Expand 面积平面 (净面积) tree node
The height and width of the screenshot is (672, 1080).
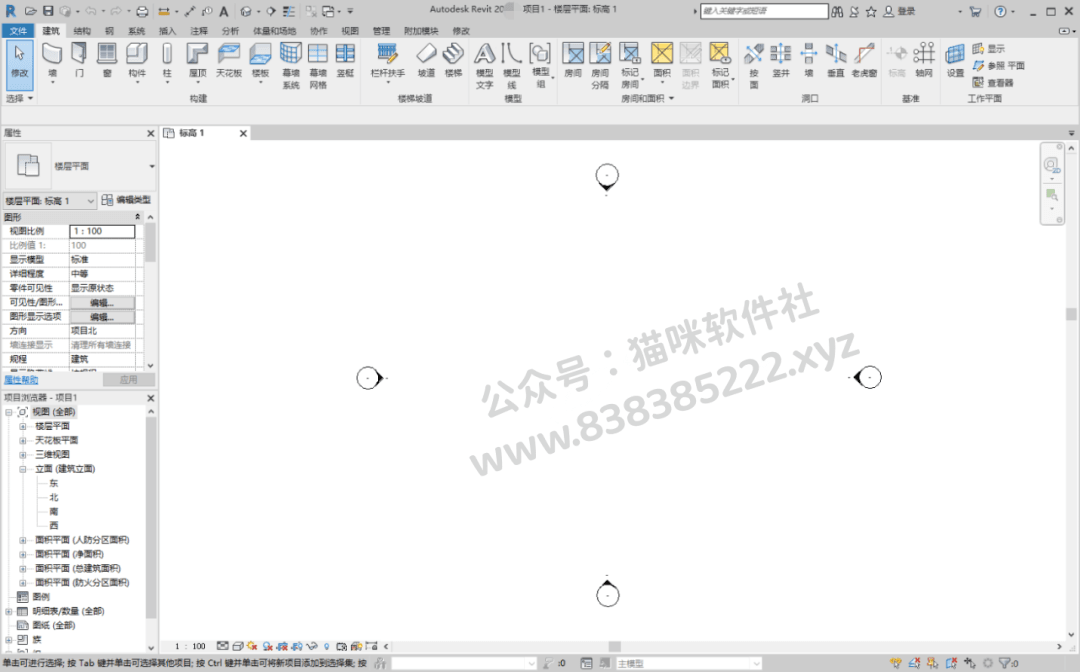point(23,554)
